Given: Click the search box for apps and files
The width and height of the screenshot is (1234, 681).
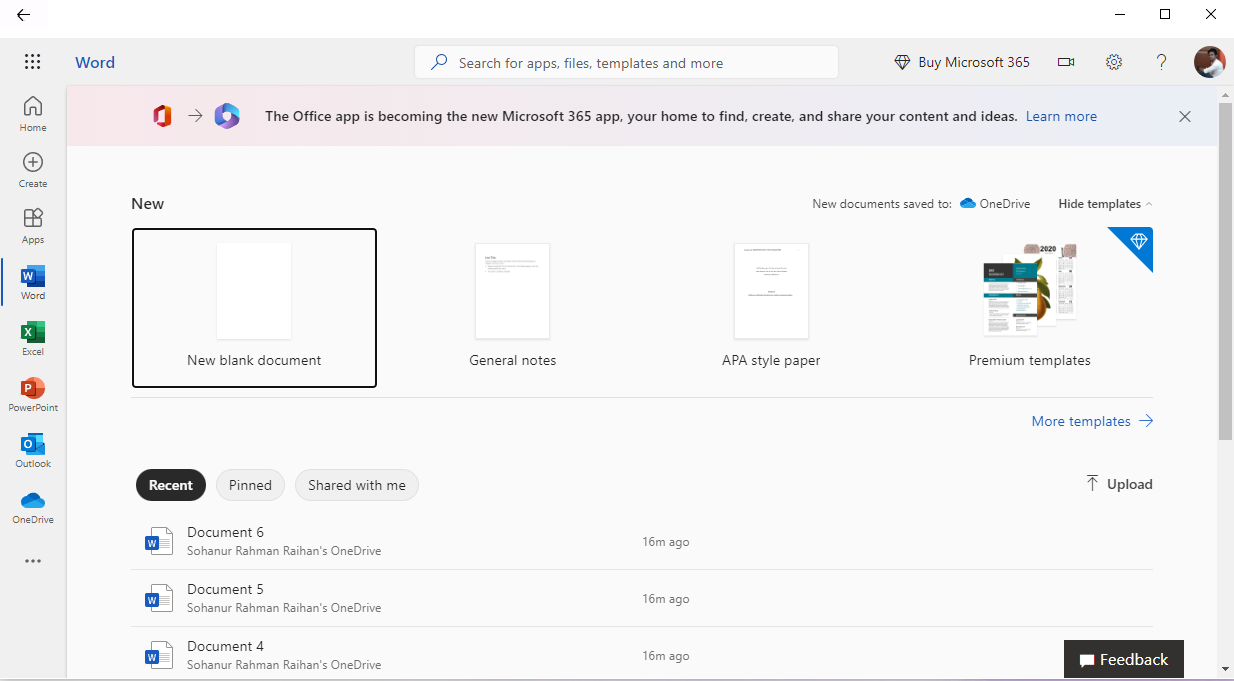Looking at the screenshot, I should pos(626,62).
